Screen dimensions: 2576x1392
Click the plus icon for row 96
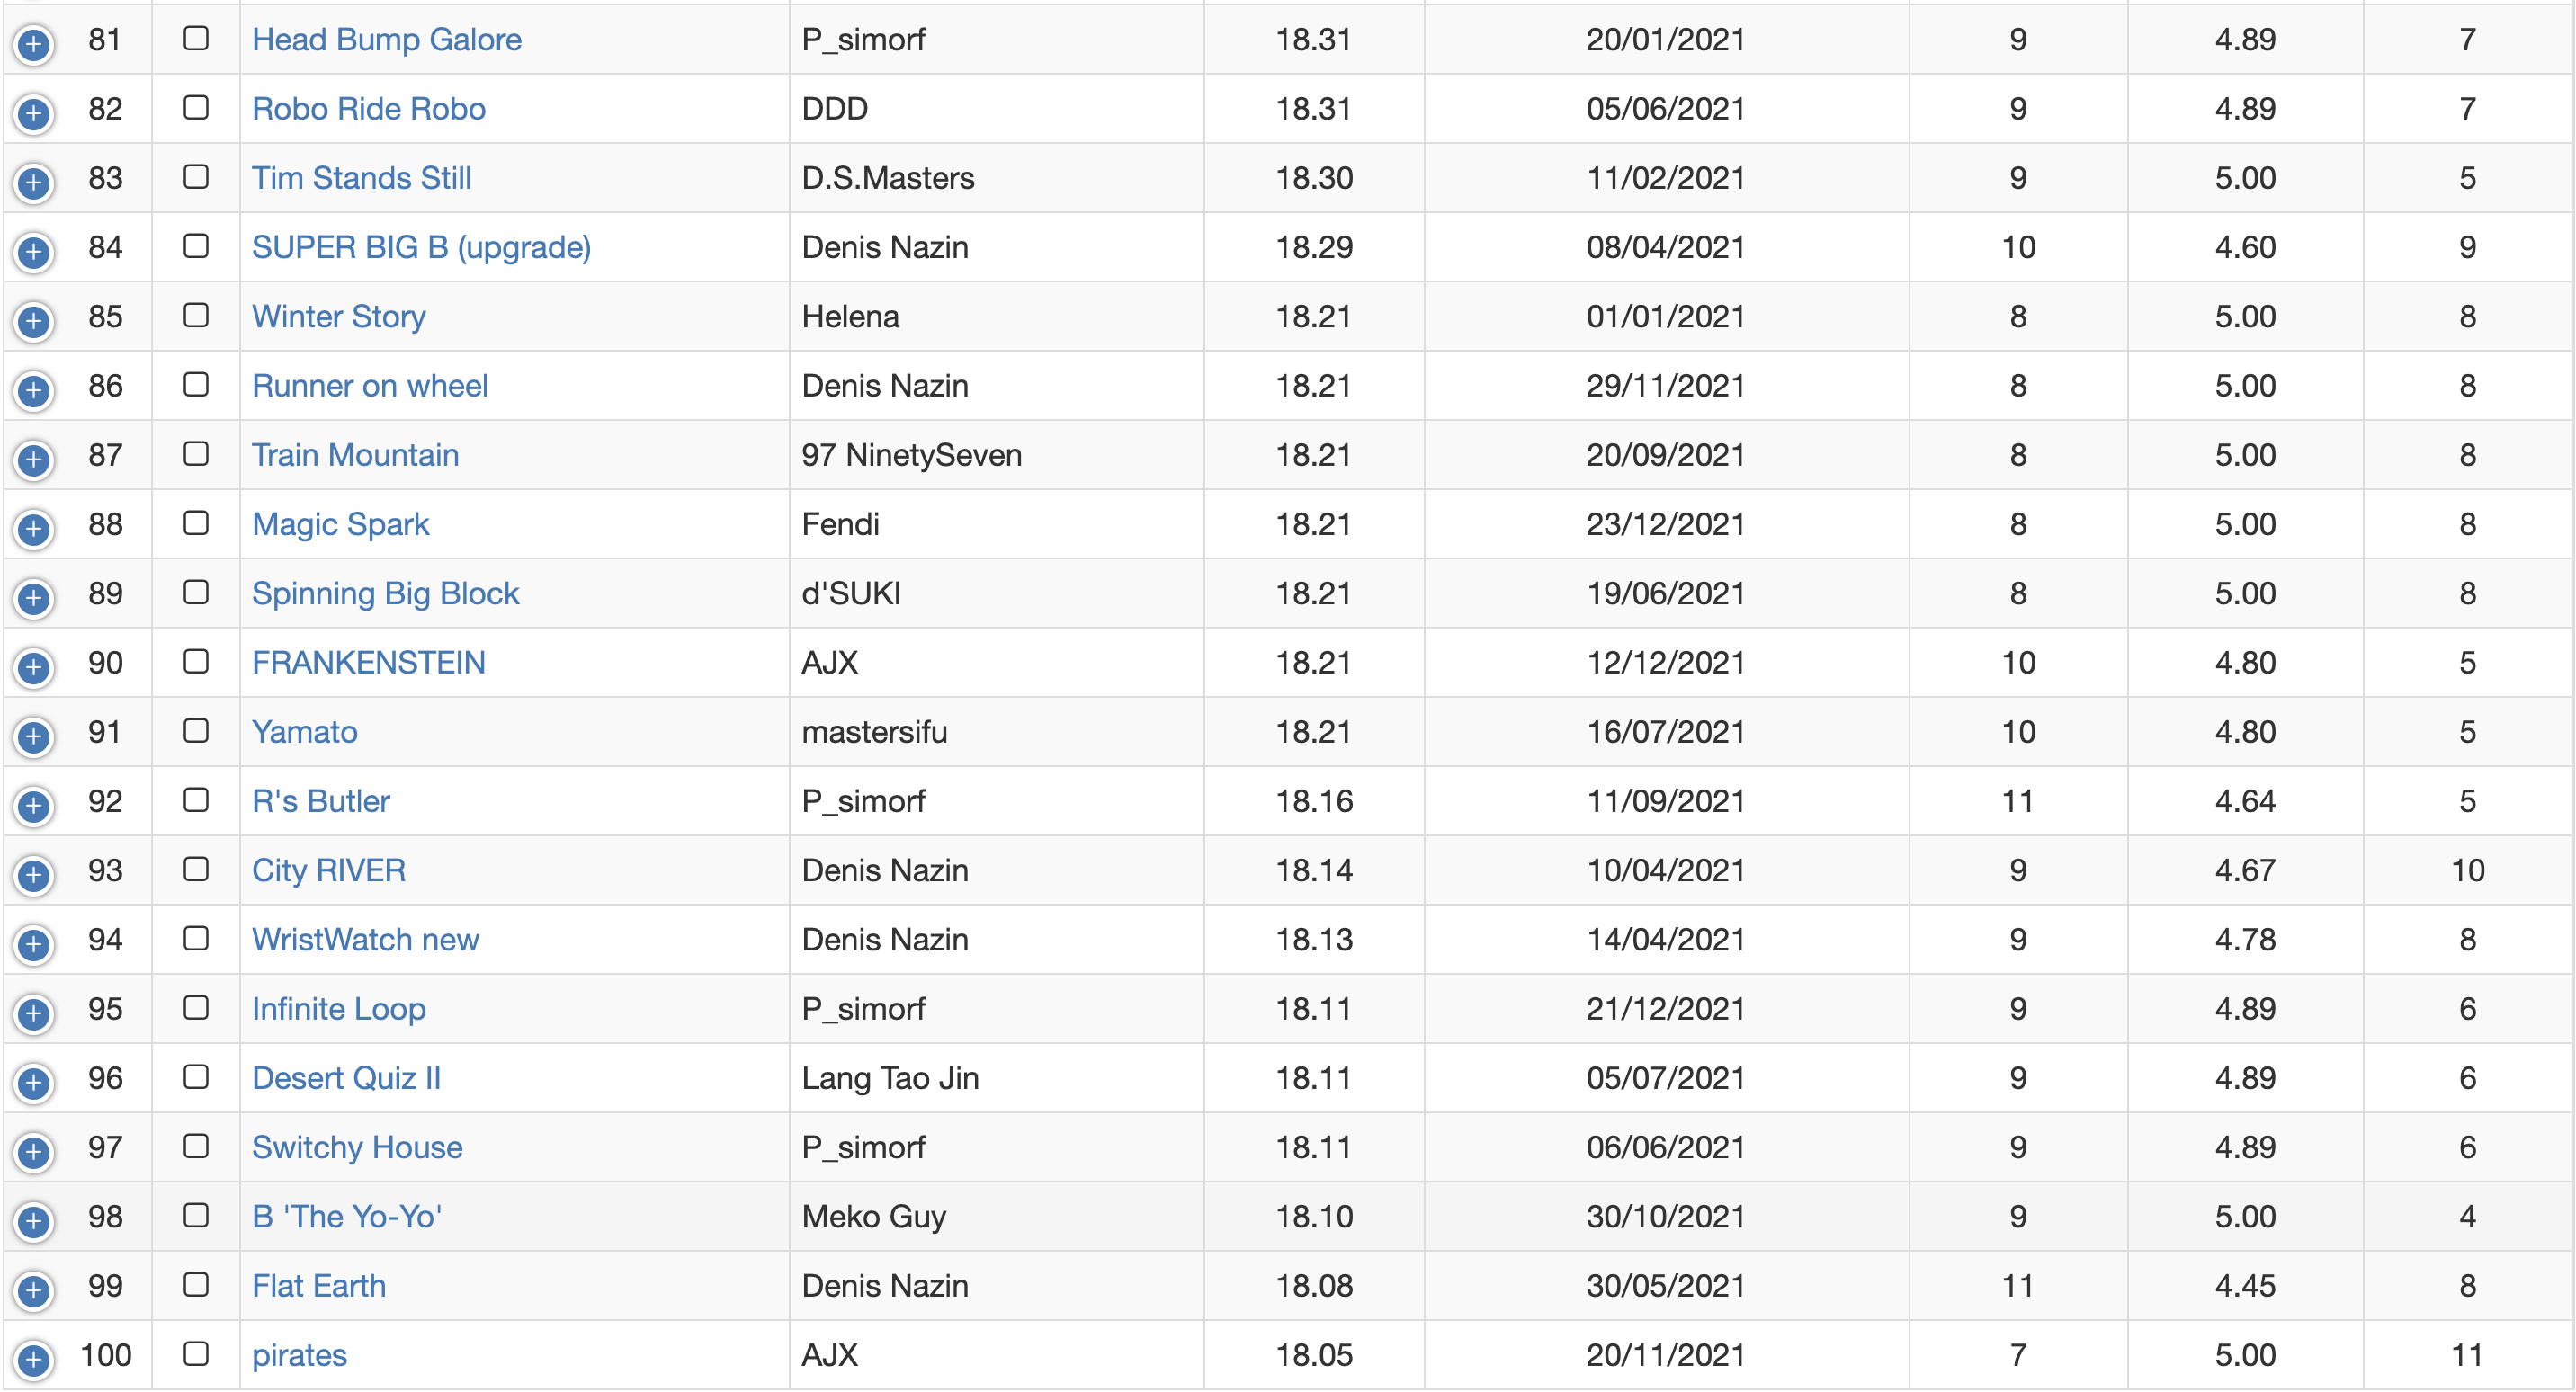click(34, 1082)
